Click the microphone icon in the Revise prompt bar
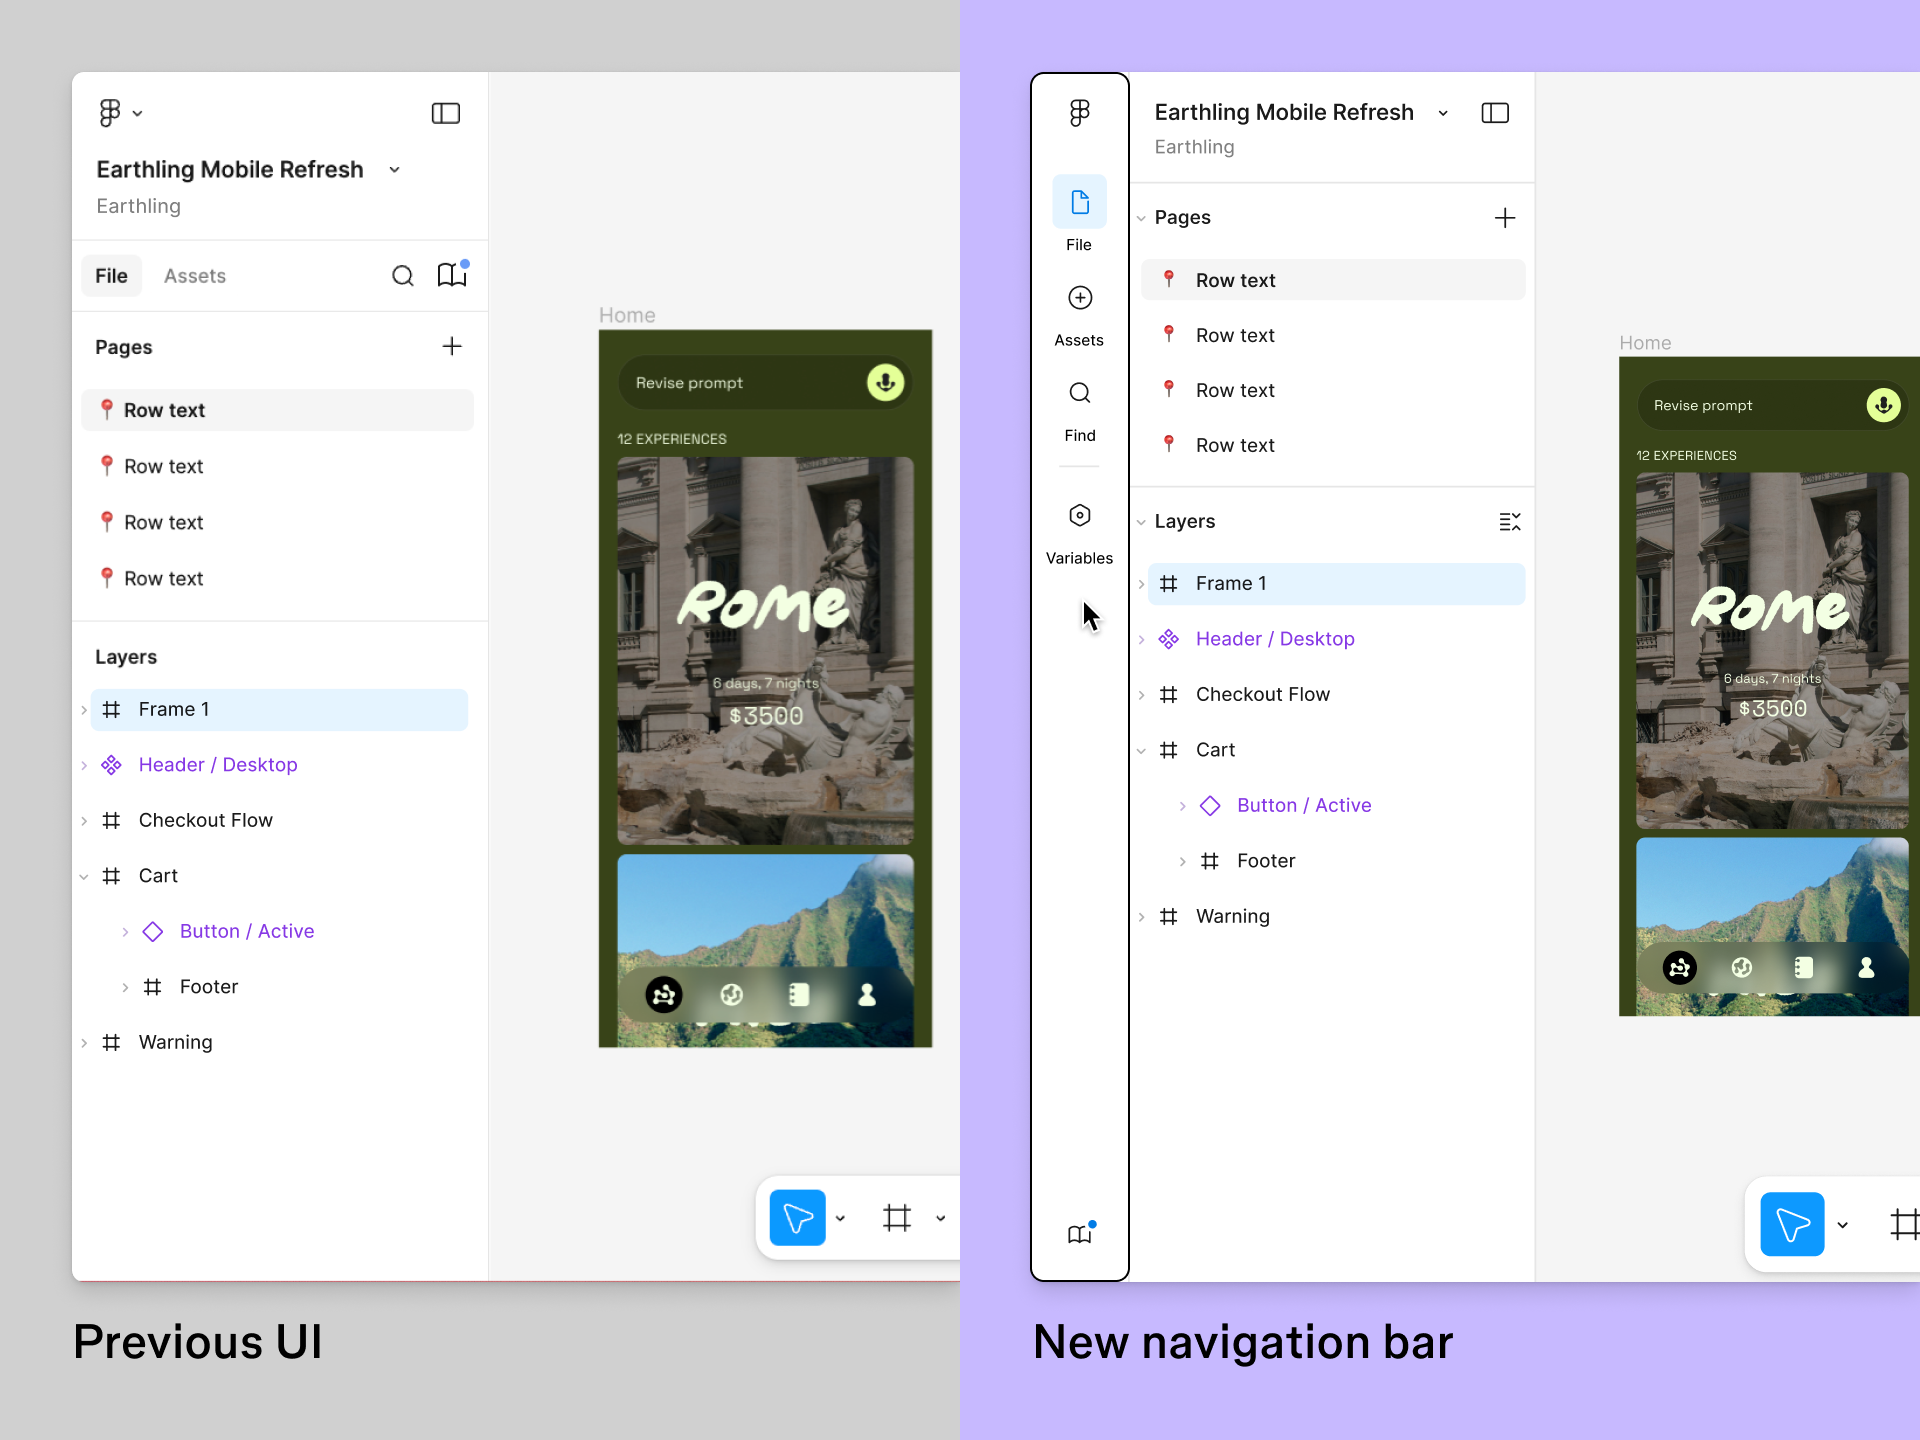 point(885,382)
